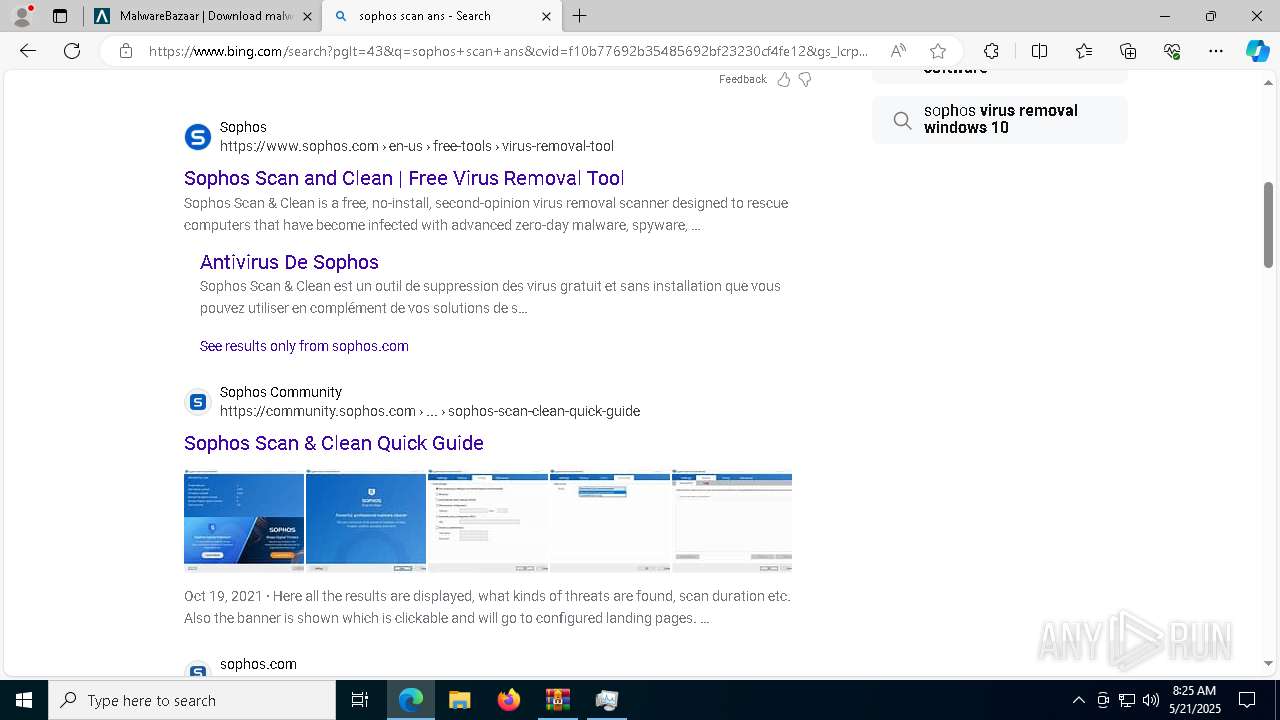The width and height of the screenshot is (1280, 720).
Task: Open File Explorer from taskbar
Action: [459, 700]
